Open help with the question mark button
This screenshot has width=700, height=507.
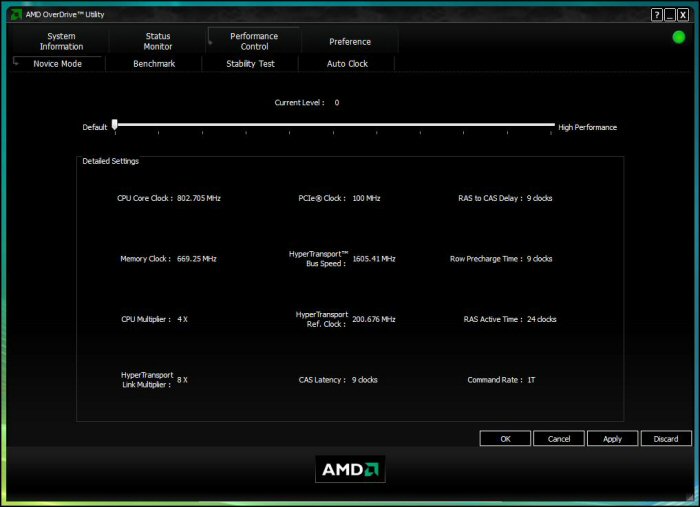(x=657, y=15)
